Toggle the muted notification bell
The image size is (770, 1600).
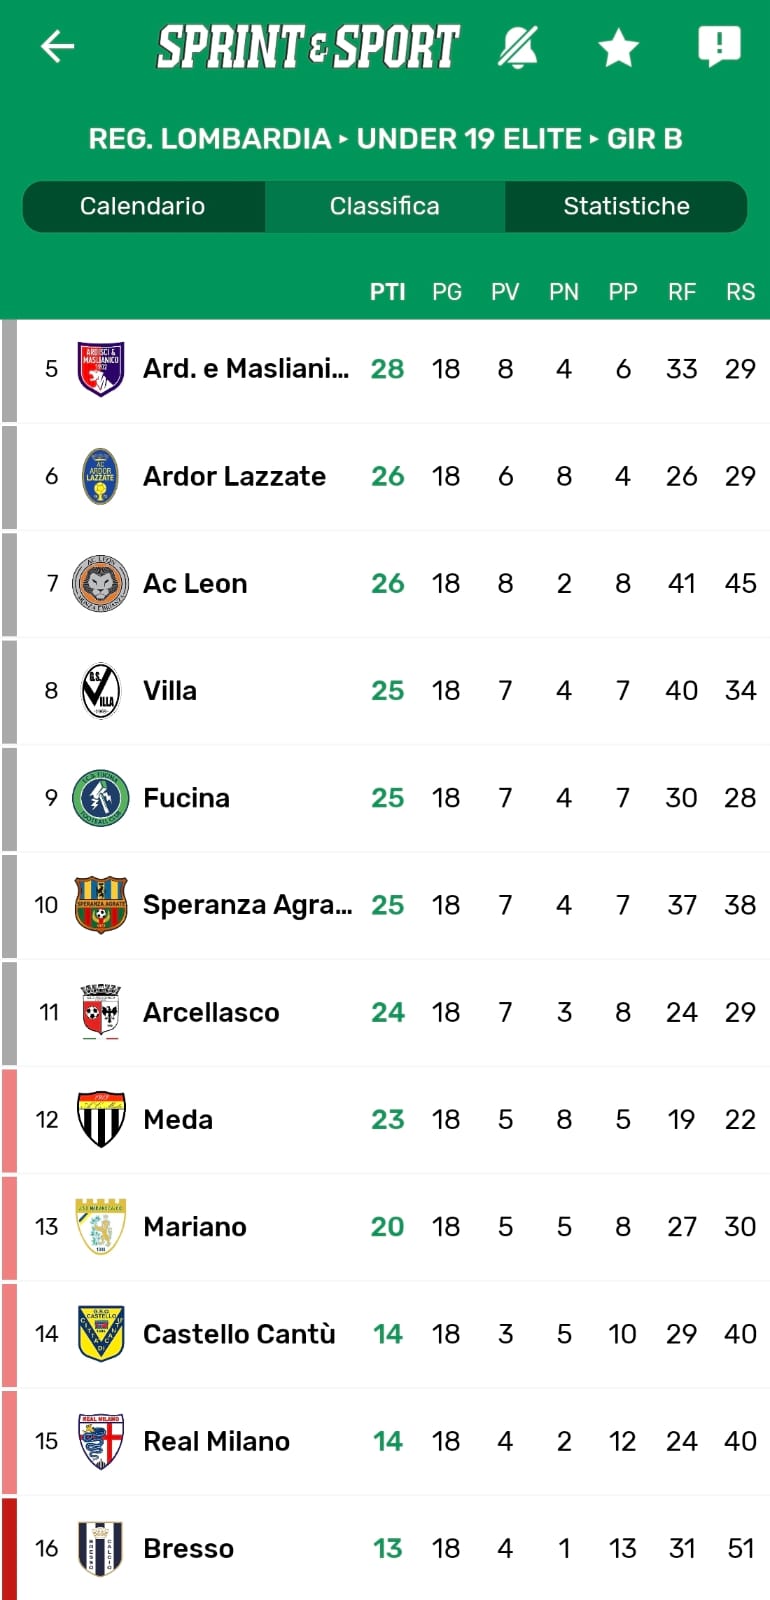[x=518, y=46]
